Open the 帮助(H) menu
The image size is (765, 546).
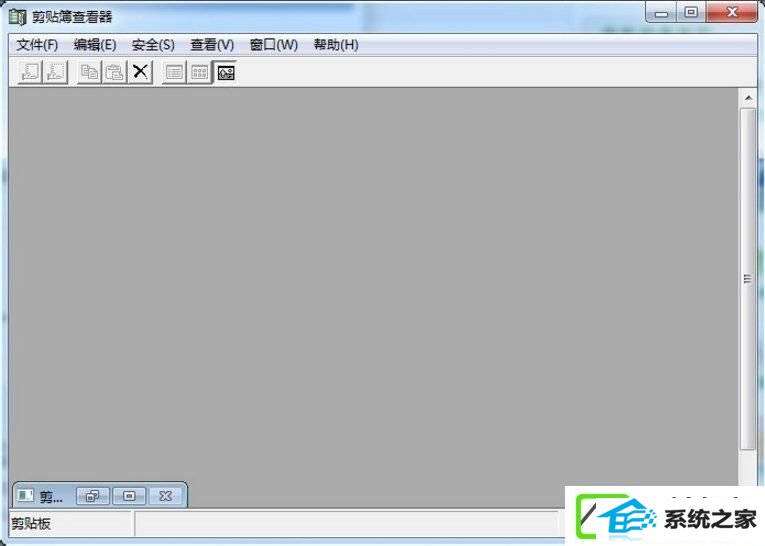tap(336, 45)
